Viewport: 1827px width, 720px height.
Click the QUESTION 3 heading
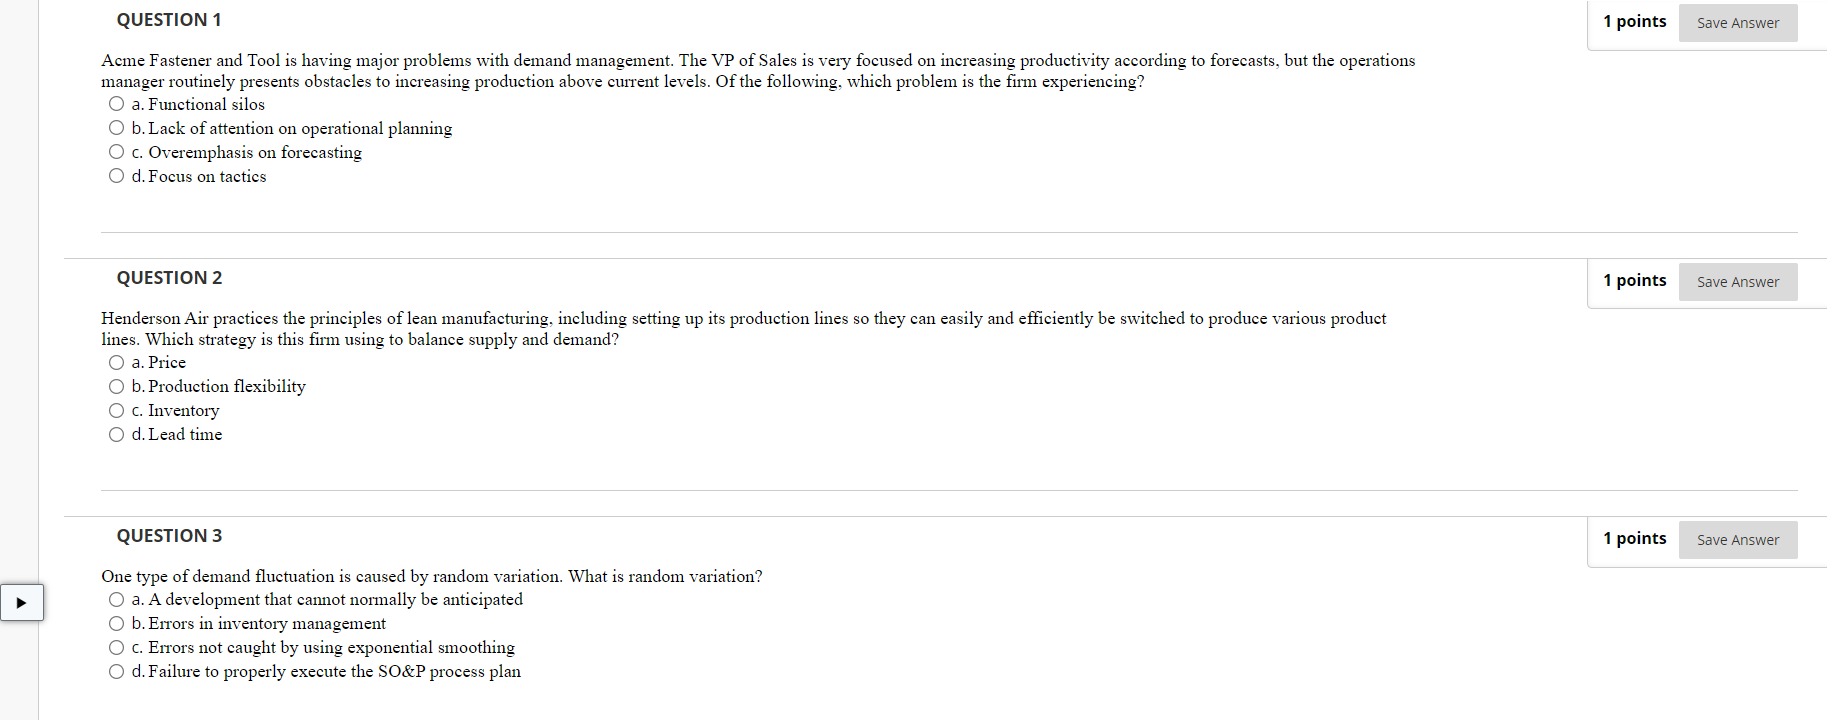pyautogui.click(x=168, y=535)
